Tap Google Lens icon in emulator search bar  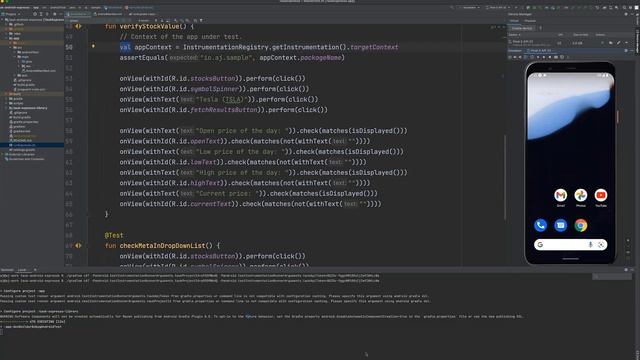601,244
